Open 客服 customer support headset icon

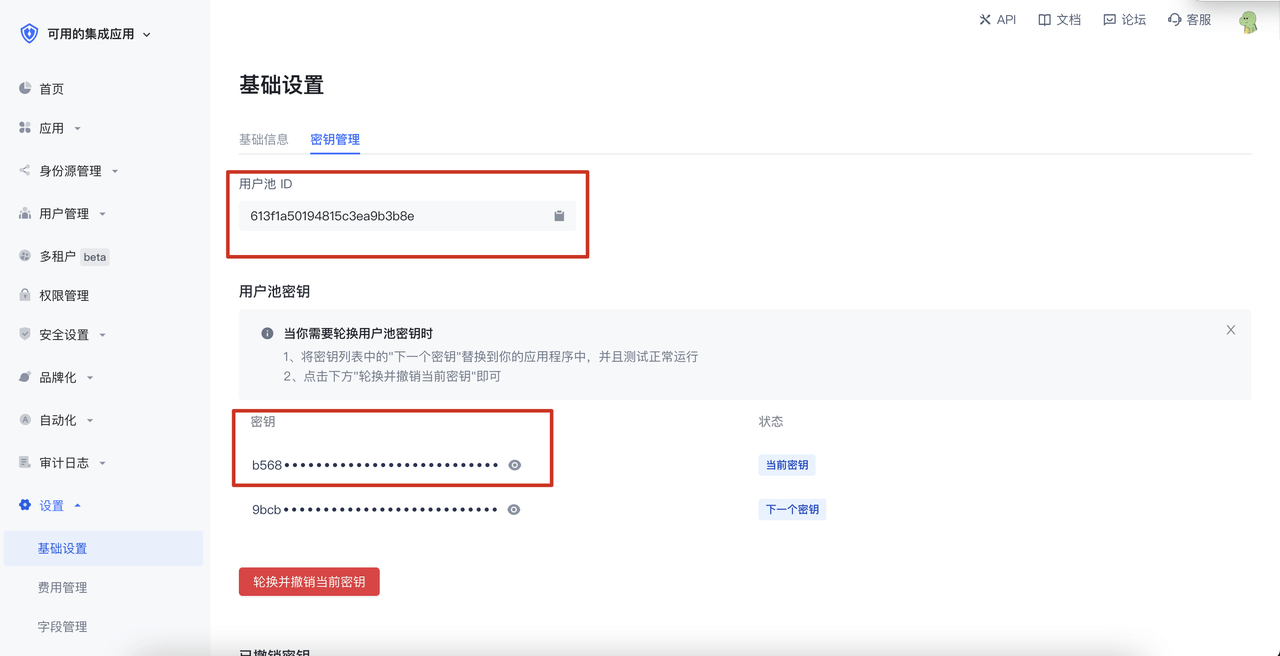1175,20
